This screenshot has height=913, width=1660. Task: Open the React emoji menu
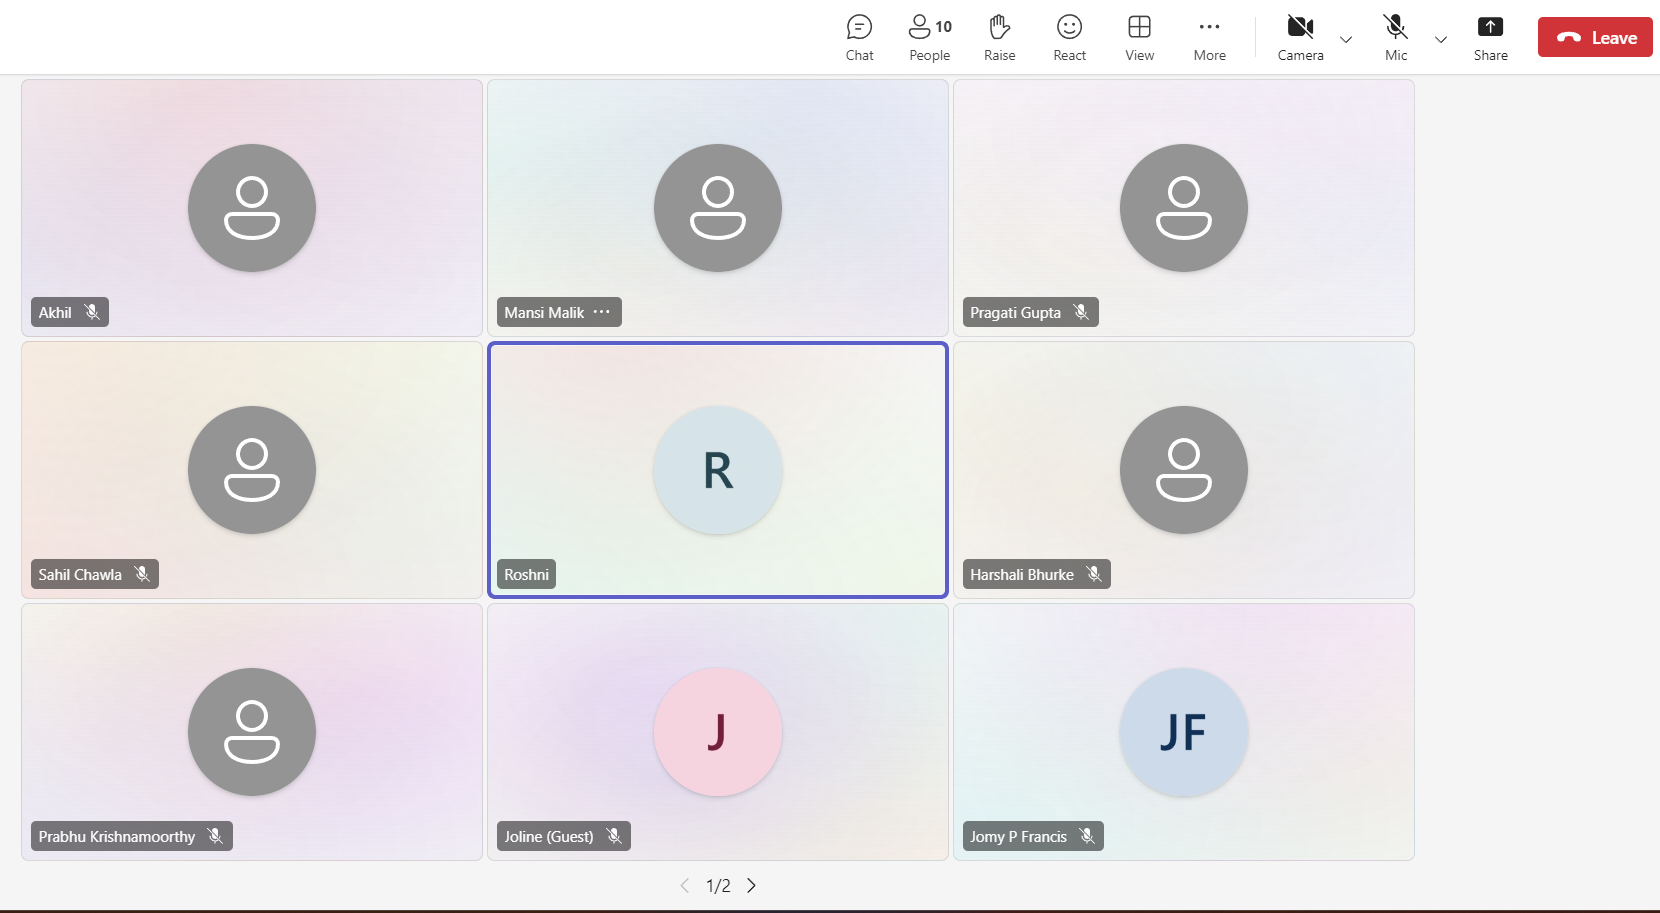(1069, 38)
